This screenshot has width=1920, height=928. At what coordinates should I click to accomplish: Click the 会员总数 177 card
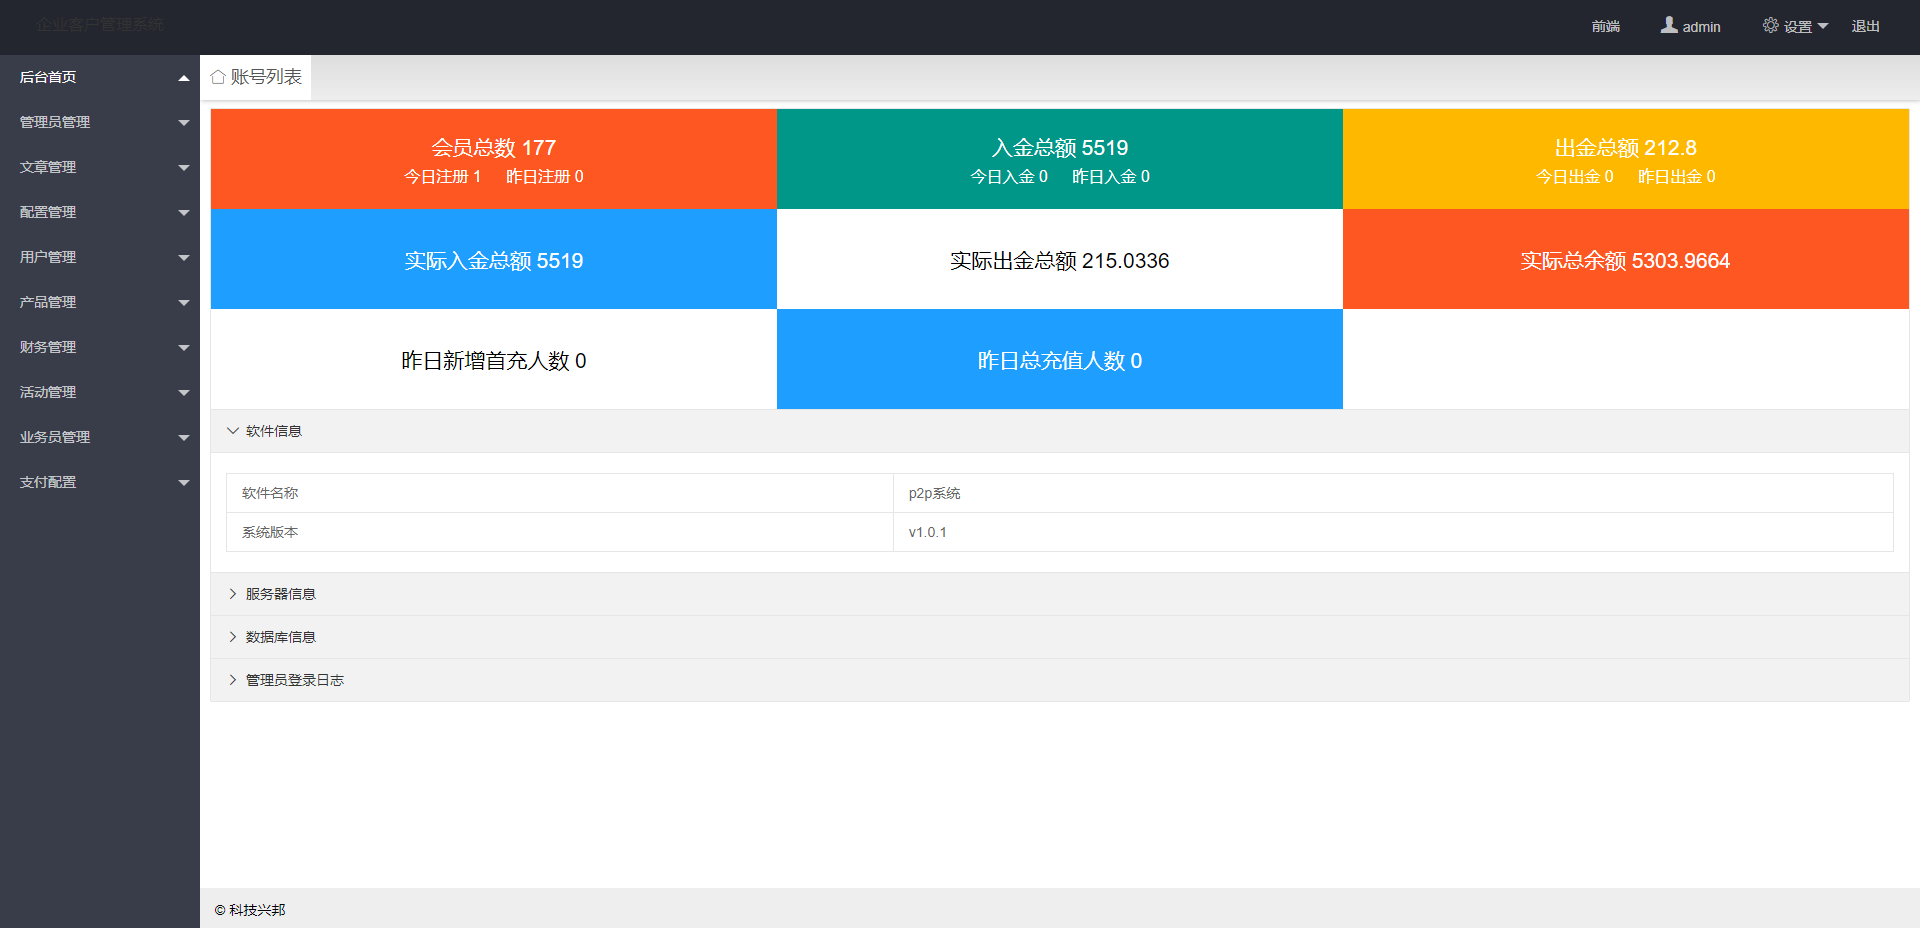pos(494,159)
